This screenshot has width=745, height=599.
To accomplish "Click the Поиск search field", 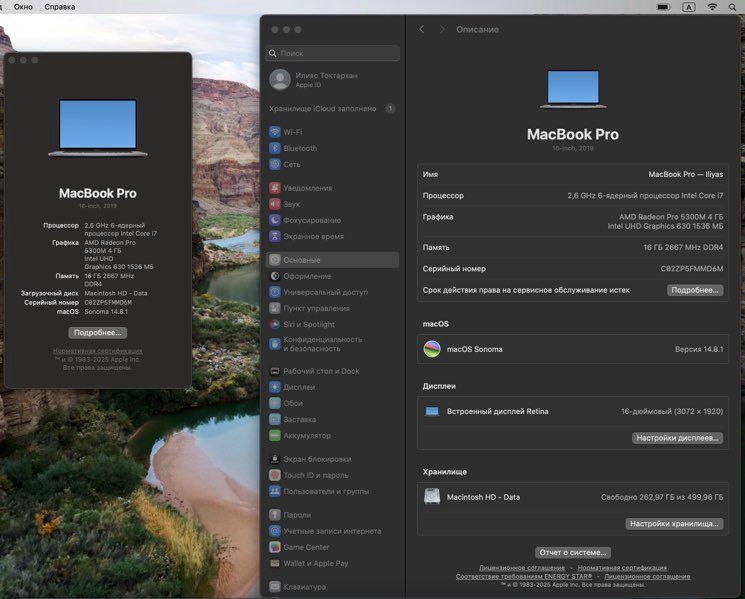I will (x=333, y=53).
